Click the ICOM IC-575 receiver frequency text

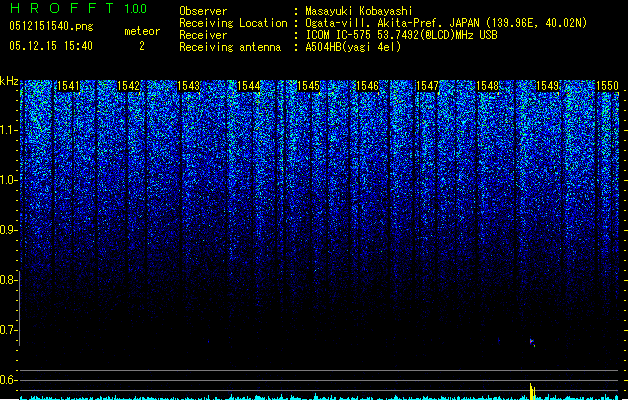[x=401, y=35]
